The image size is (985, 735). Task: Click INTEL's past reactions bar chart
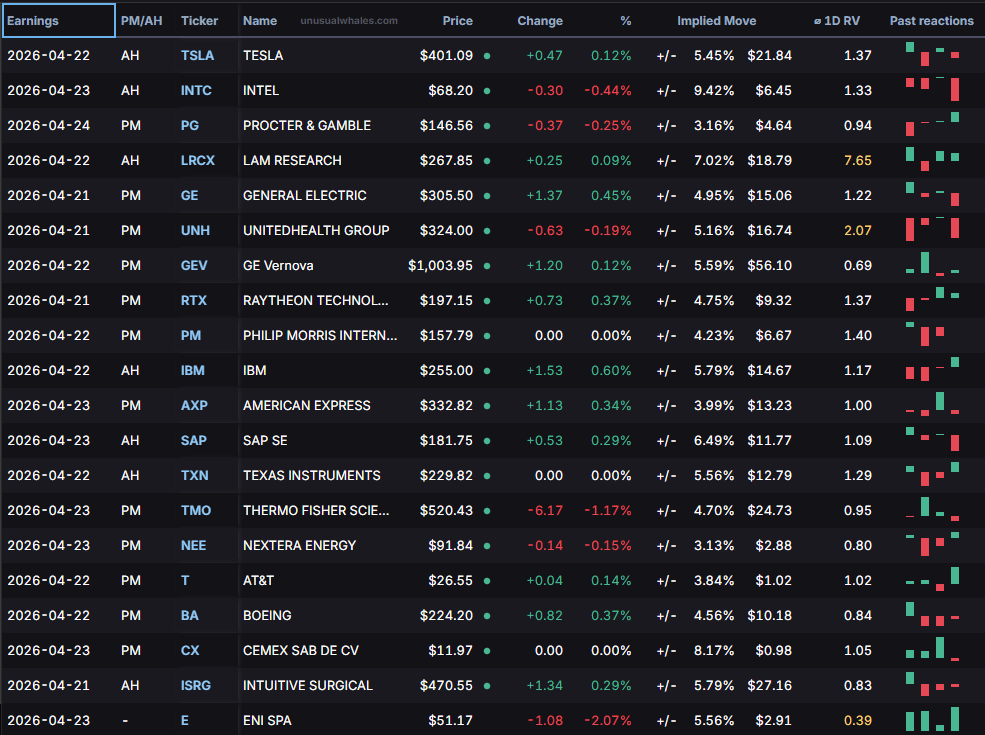932,89
